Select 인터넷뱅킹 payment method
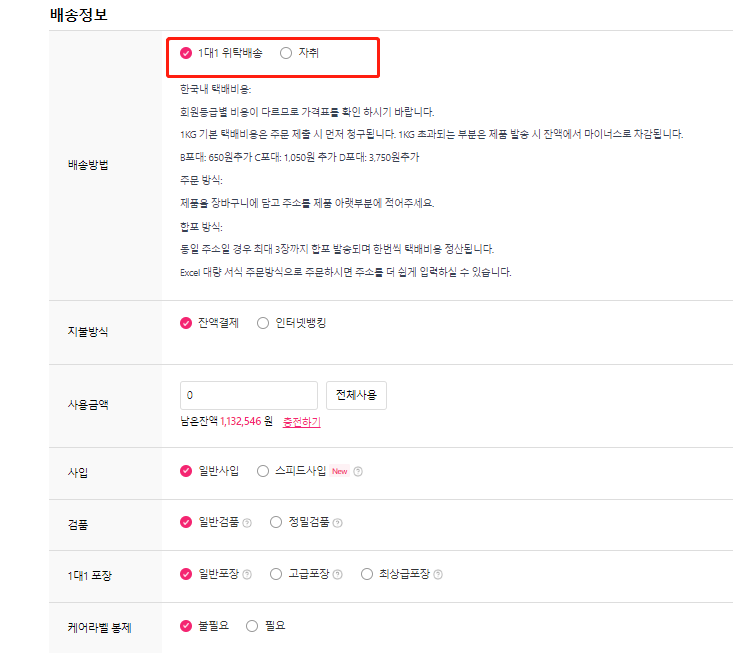This screenshot has height=653, width=733. 263,323
